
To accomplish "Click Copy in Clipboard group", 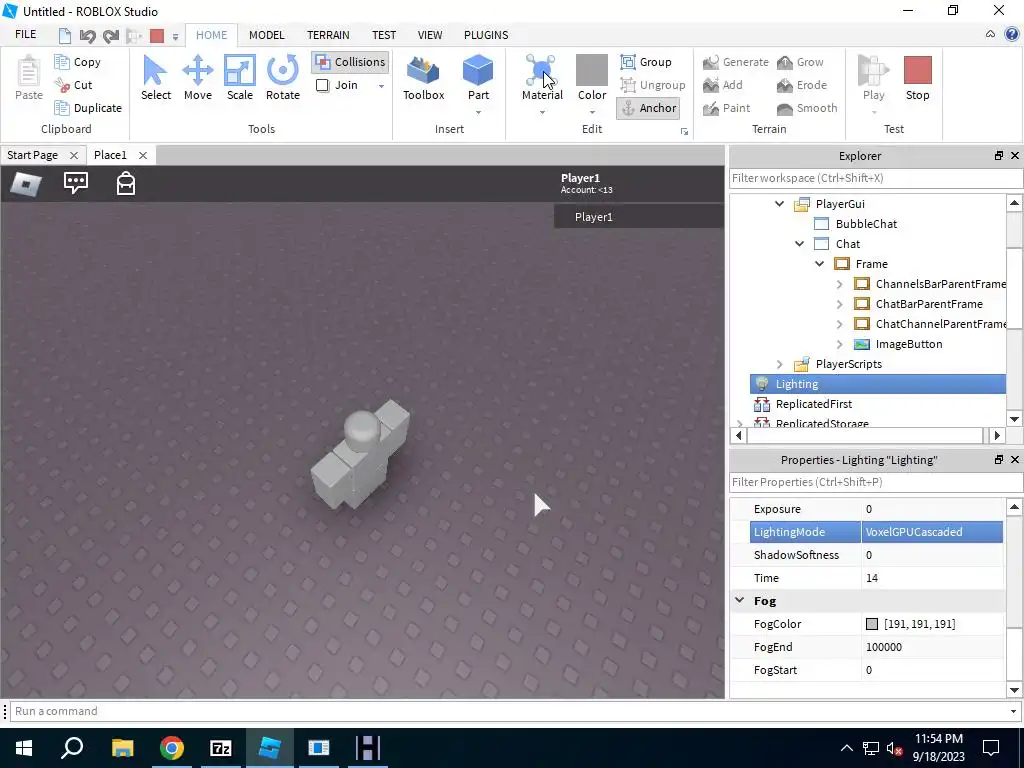I will (78, 62).
